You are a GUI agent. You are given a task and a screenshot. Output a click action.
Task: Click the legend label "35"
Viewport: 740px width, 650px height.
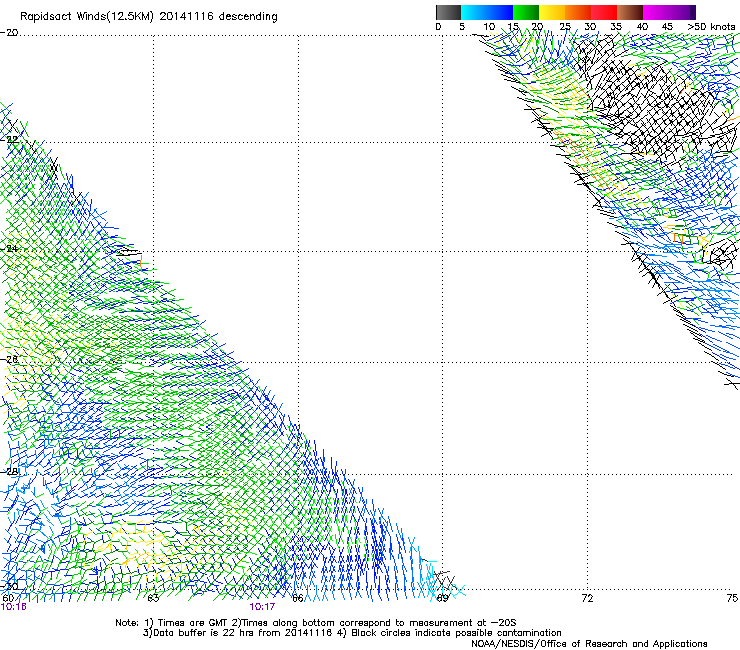616,26
